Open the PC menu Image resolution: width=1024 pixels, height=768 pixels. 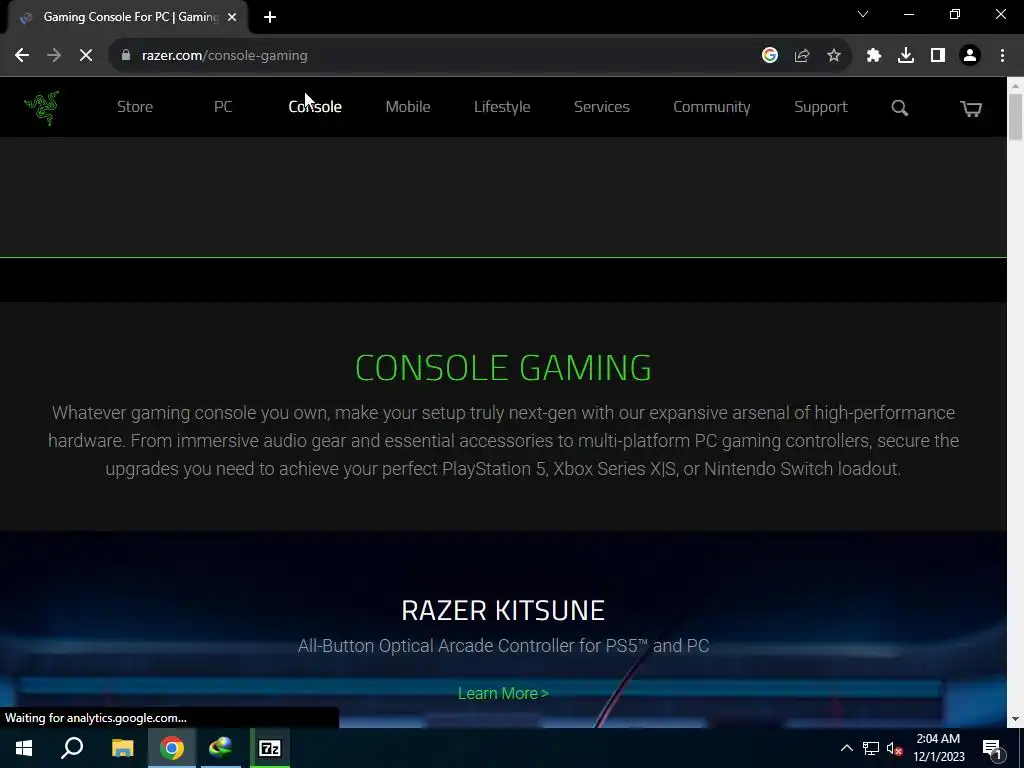coord(223,106)
